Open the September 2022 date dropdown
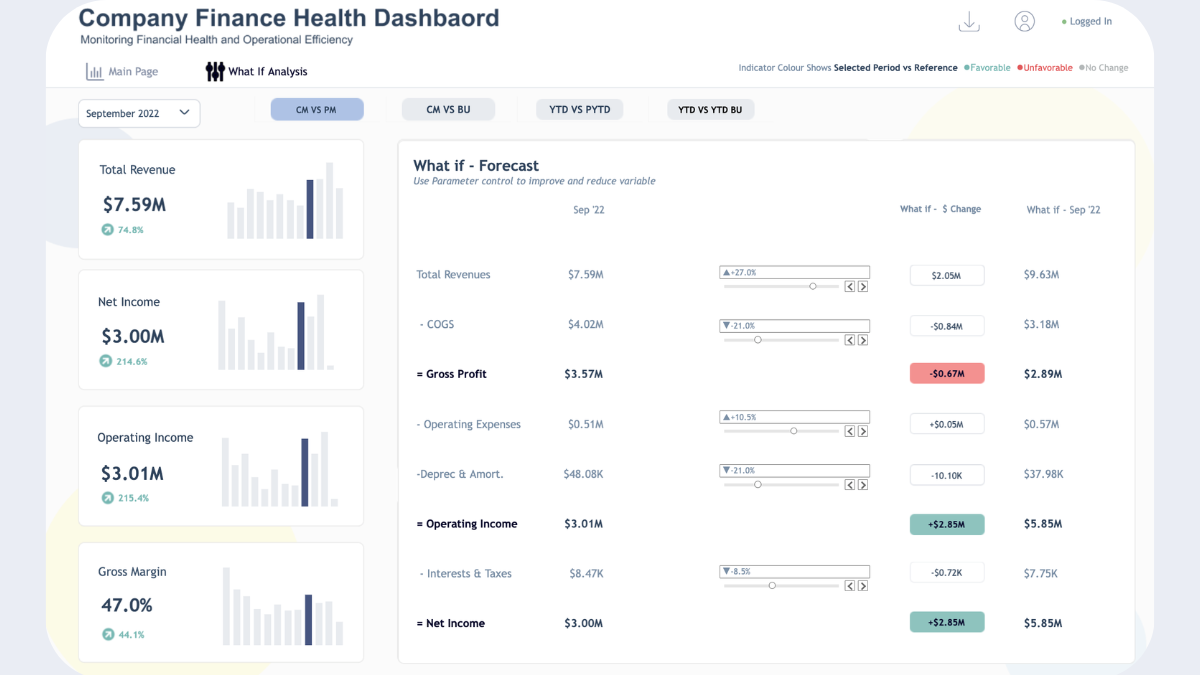Viewport: 1200px width, 675px height. 139,113
